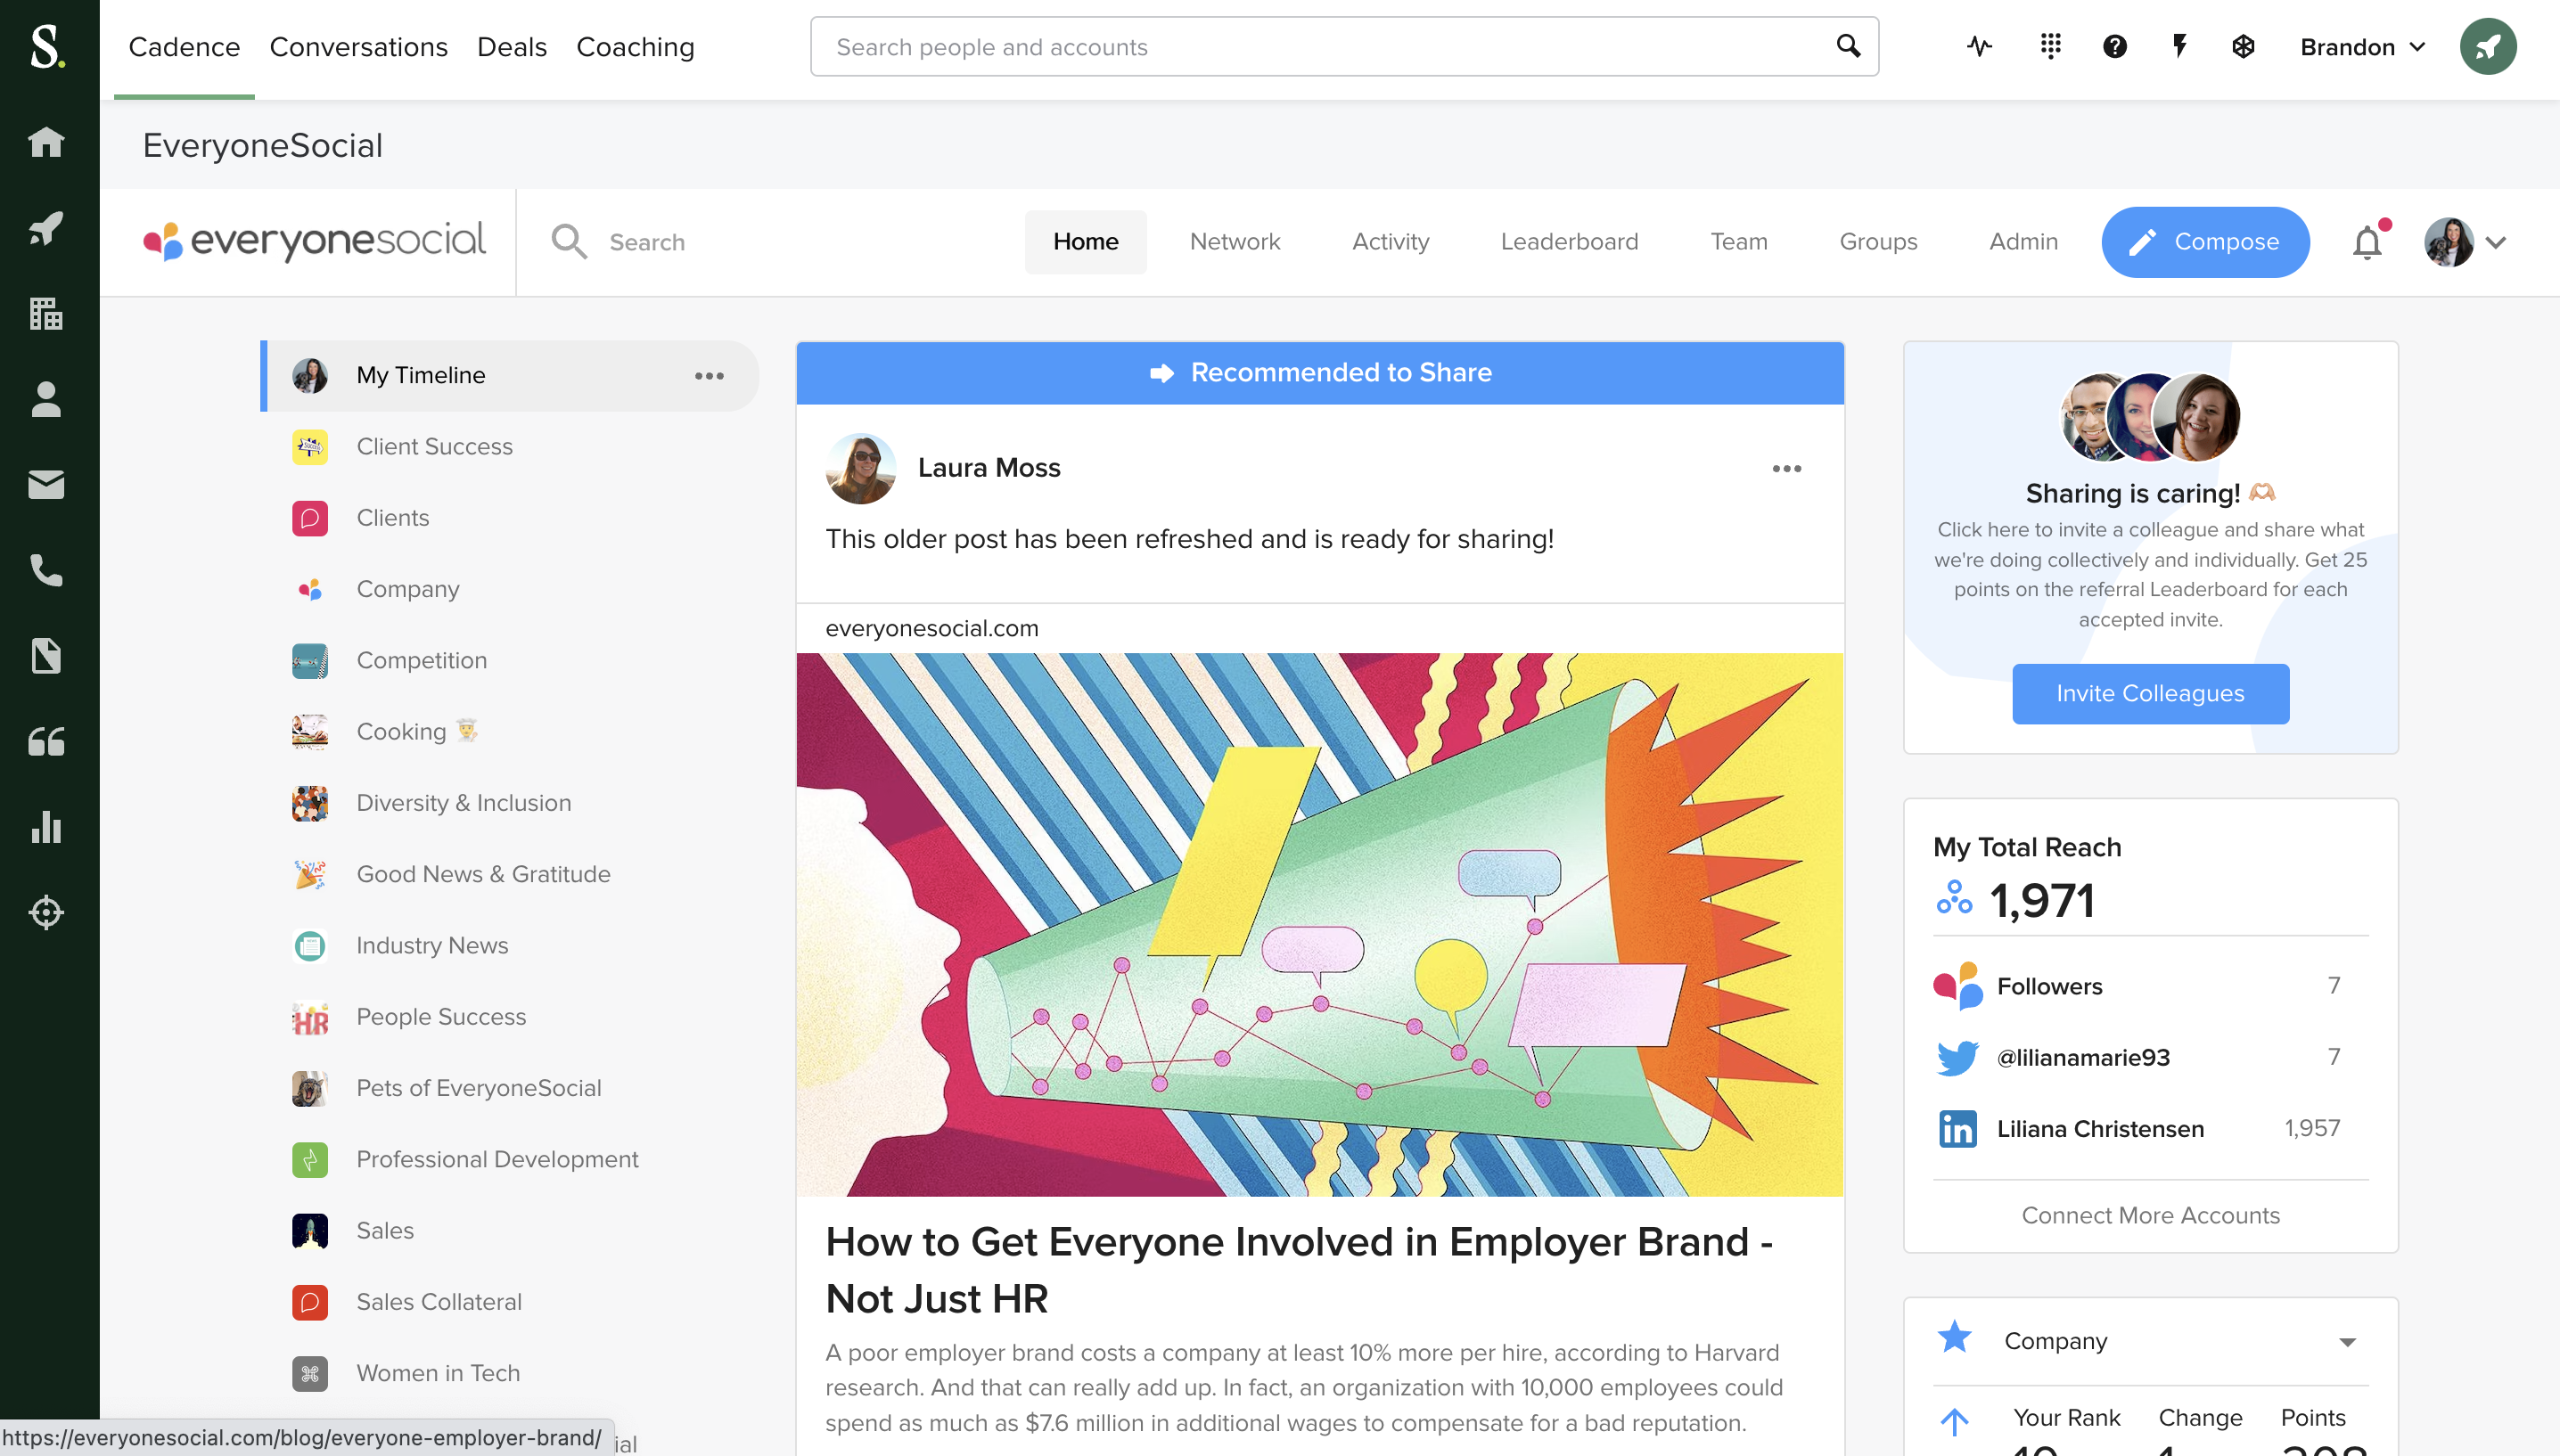Open the grid apps icon in top bar
This screenshot has height=1456, width=2560.
(2050, 46)
